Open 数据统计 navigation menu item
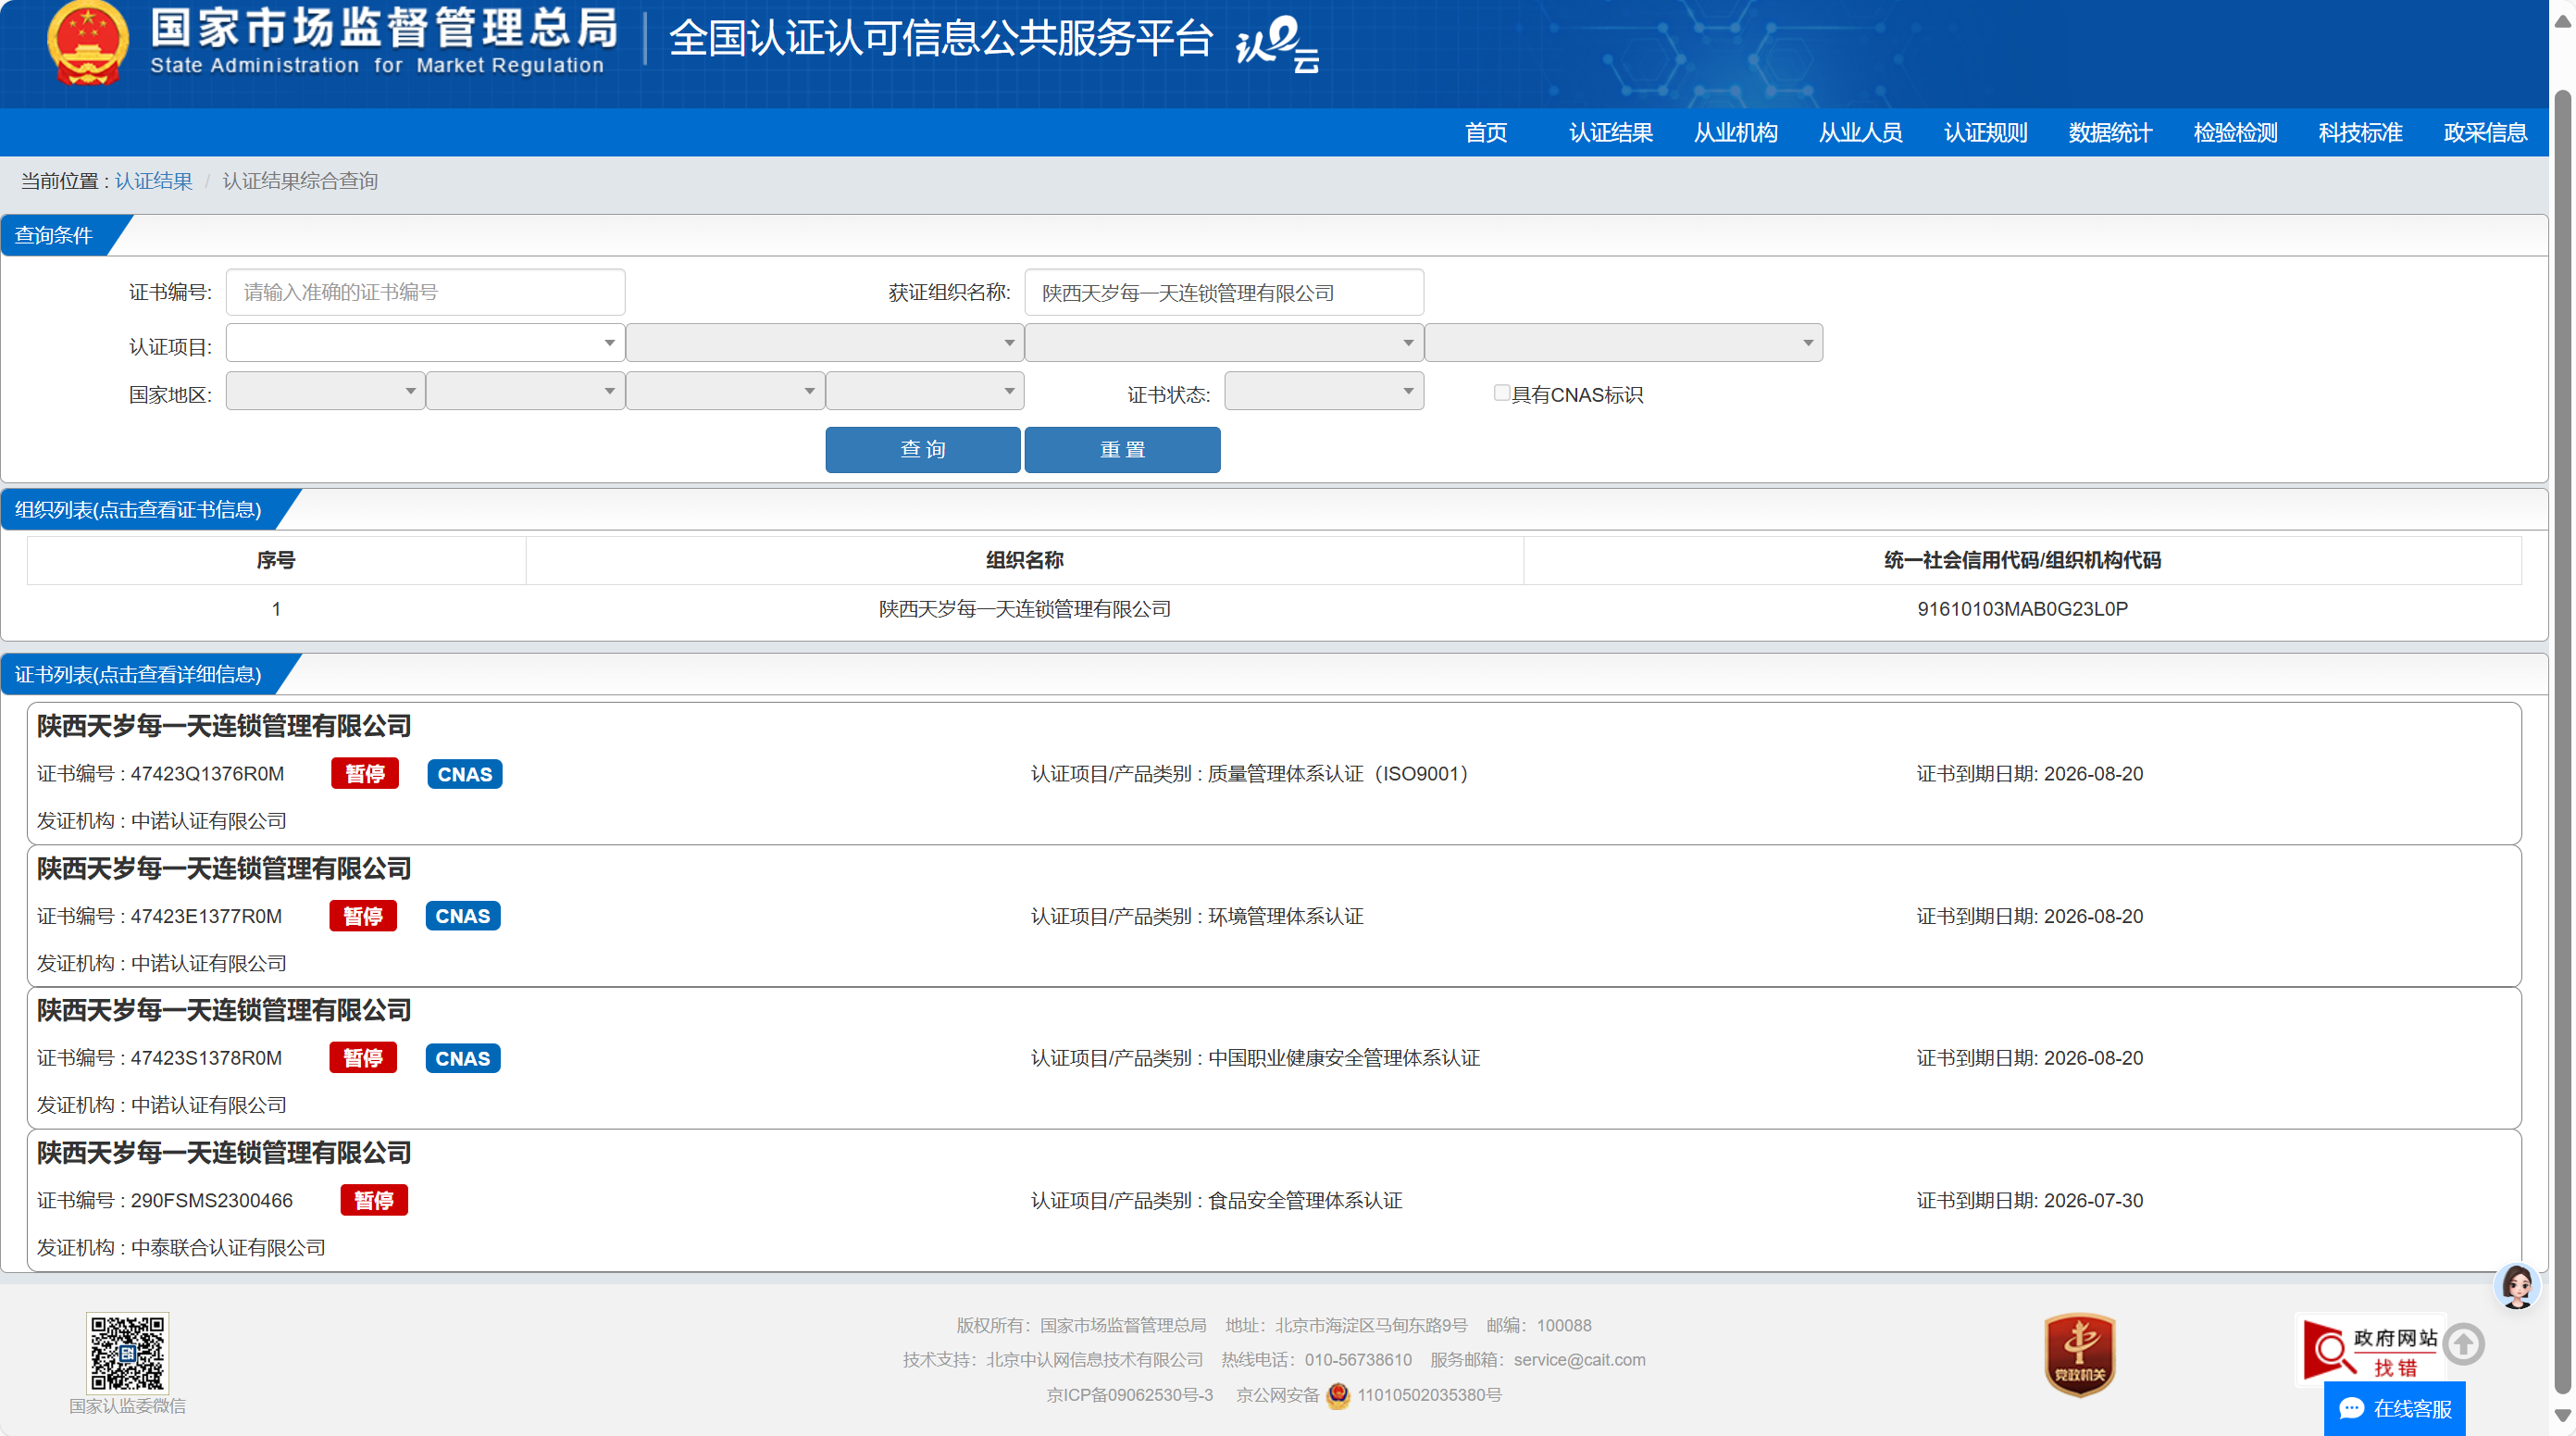The width and height of the screenshot is (2576, 1436). (x=2111, y=132)
